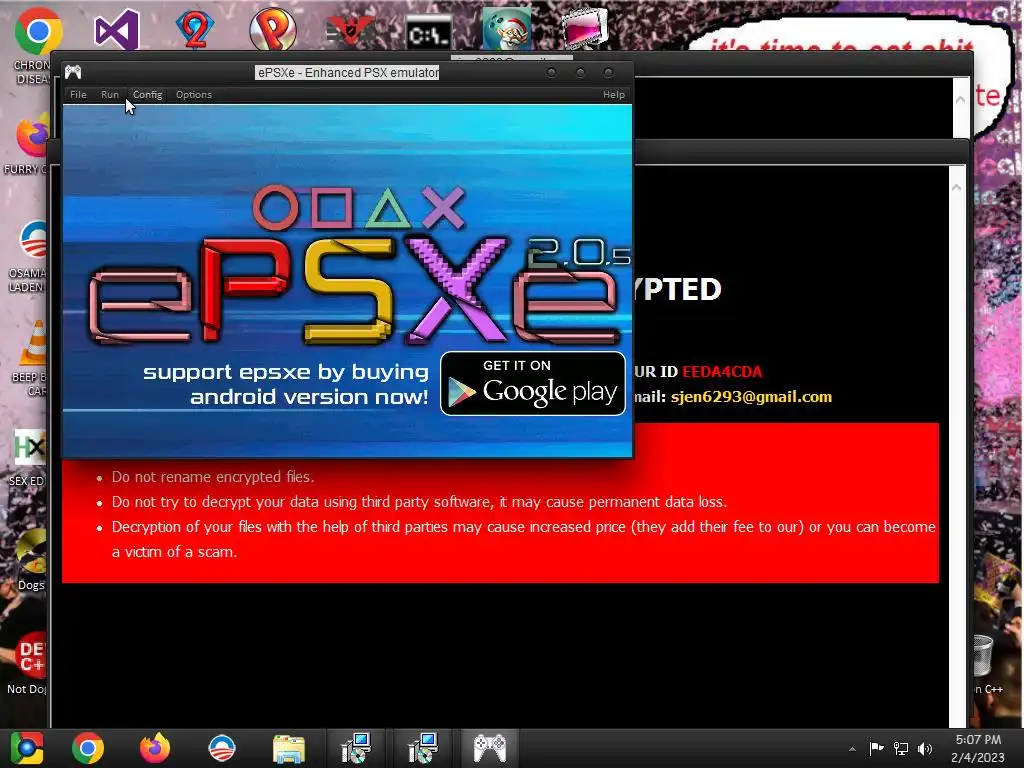The image size is (1024, 768).
Task: Click the ePSXe gamepad title bar icon
Action: click(x=73, y=72)
